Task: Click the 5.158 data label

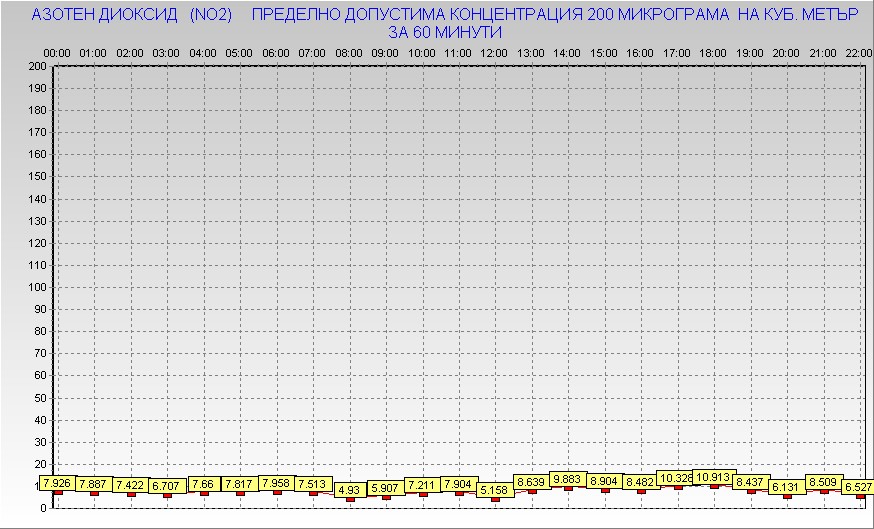Action: click(x=494, y=490)
